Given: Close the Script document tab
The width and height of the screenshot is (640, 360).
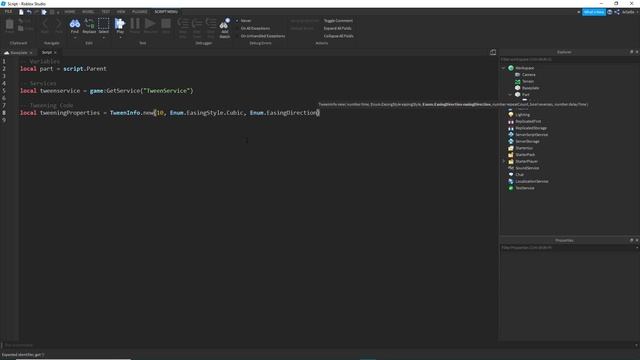Looking at the screenshot, I should pos(55,53).
